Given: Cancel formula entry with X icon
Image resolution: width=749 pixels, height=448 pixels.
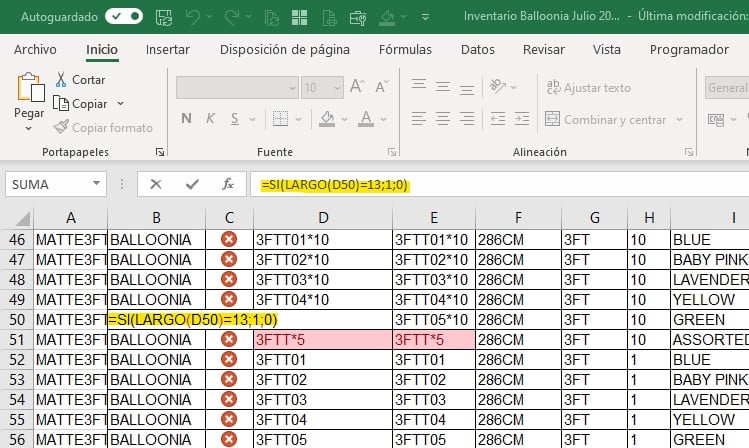Looking at the screenshot, I should coord(156,184).
